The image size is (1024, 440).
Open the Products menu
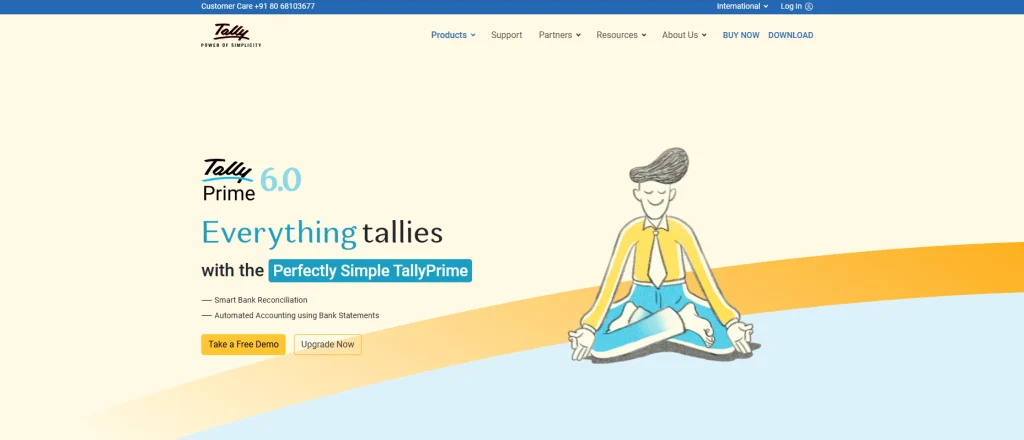click(x=449, y=35)
